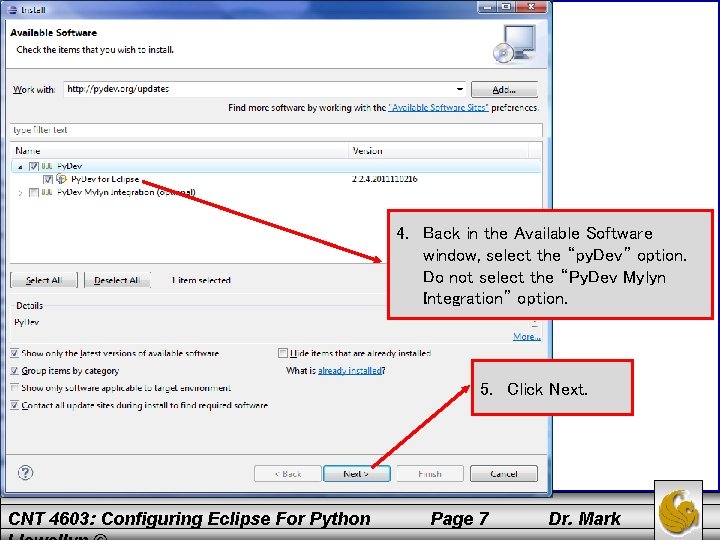Toggle Group items by category checkbox
The width and height of the screenshot is (720, 540).
pyautogui.click(x=14, y=371)
